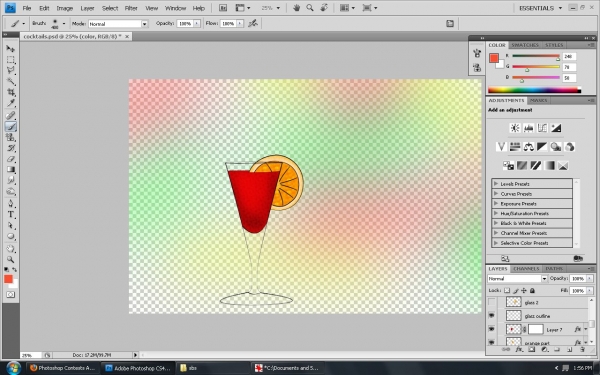
Task: Toggle lock image pixels
Action: coord(515,290)
